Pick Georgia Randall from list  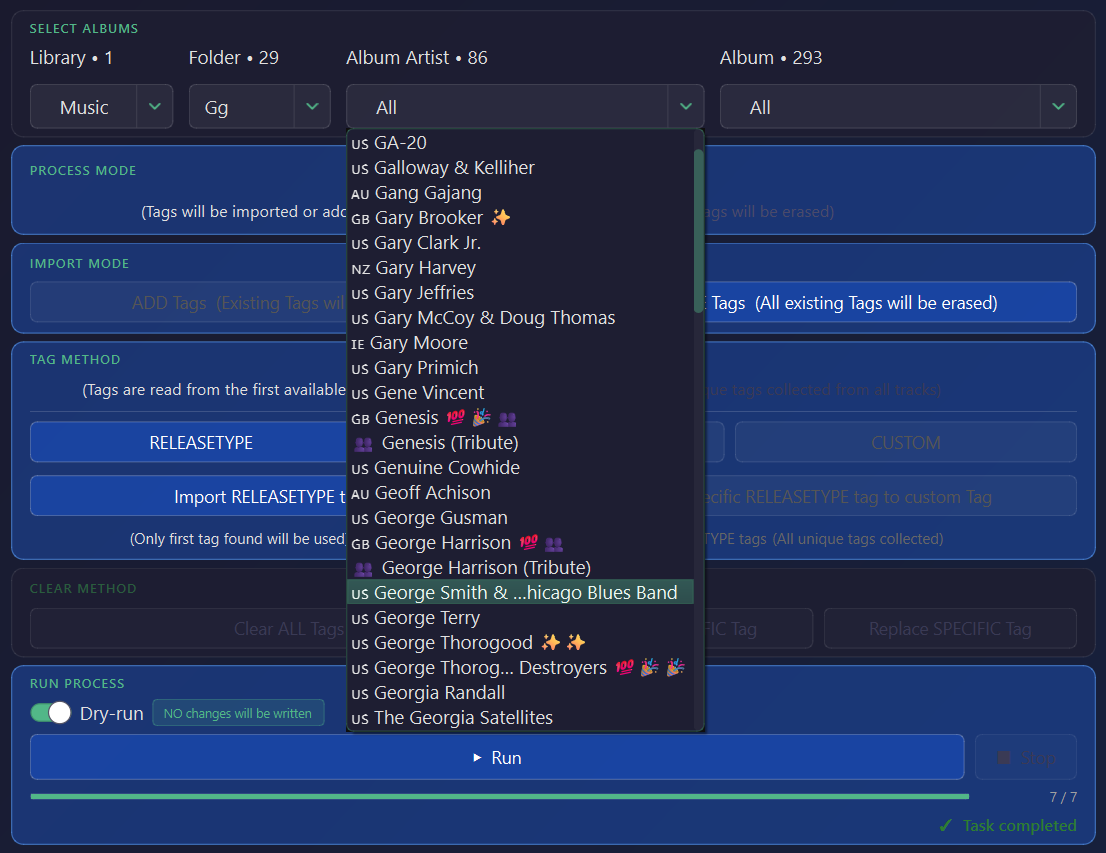(x=521, y=693)
